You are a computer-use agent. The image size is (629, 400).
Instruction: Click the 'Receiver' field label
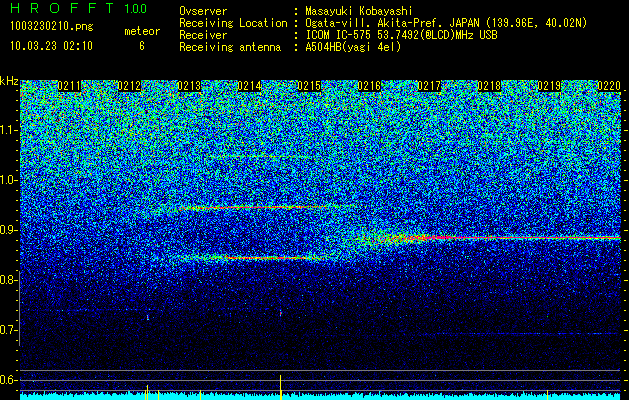203,35
